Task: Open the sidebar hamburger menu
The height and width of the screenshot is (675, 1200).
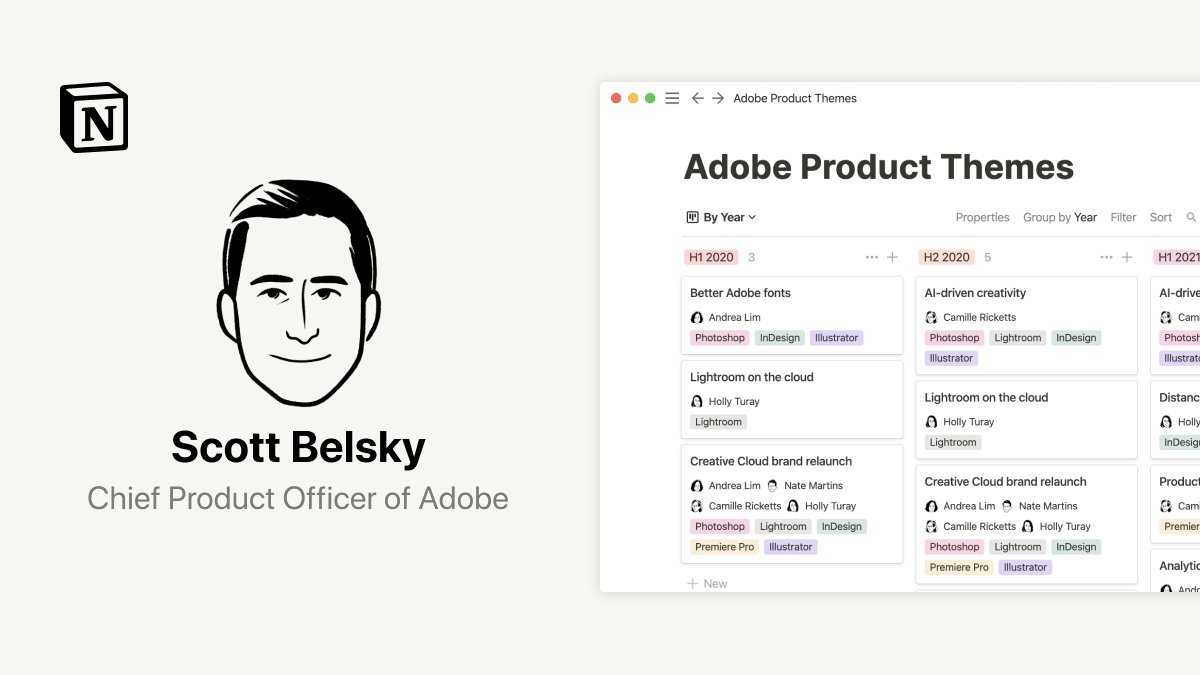Action: point(672,98)
